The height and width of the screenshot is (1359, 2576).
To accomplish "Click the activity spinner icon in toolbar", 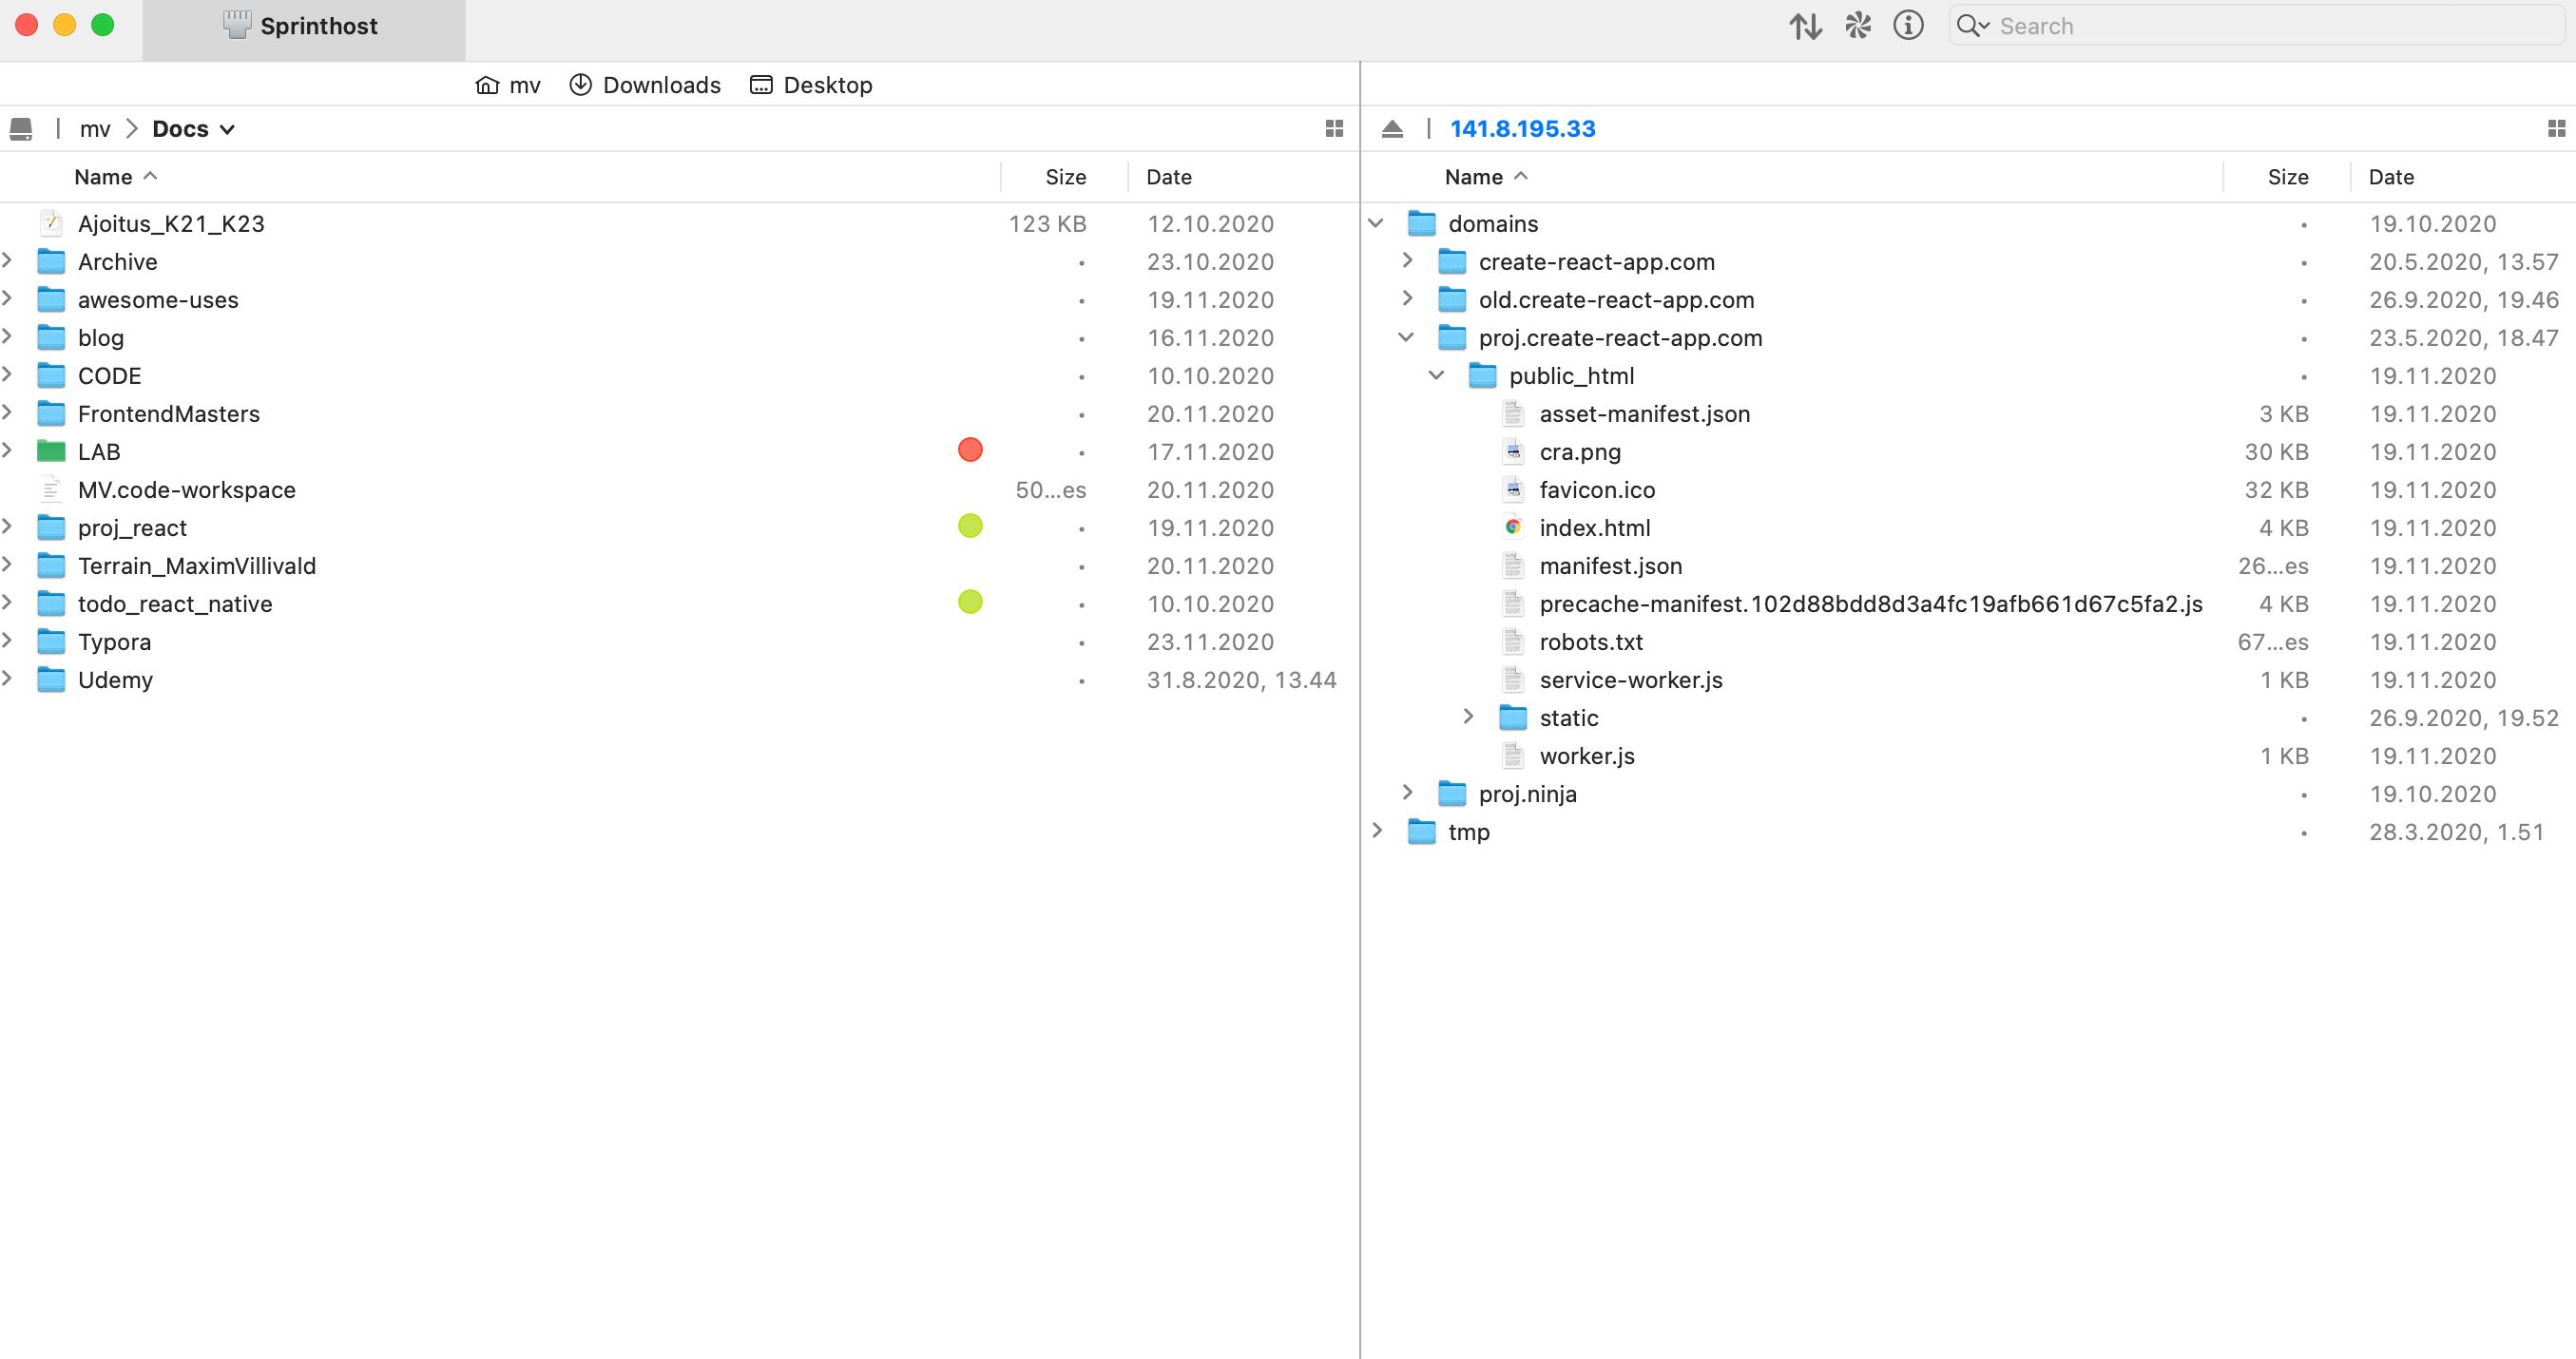I will click(1858, 26).
